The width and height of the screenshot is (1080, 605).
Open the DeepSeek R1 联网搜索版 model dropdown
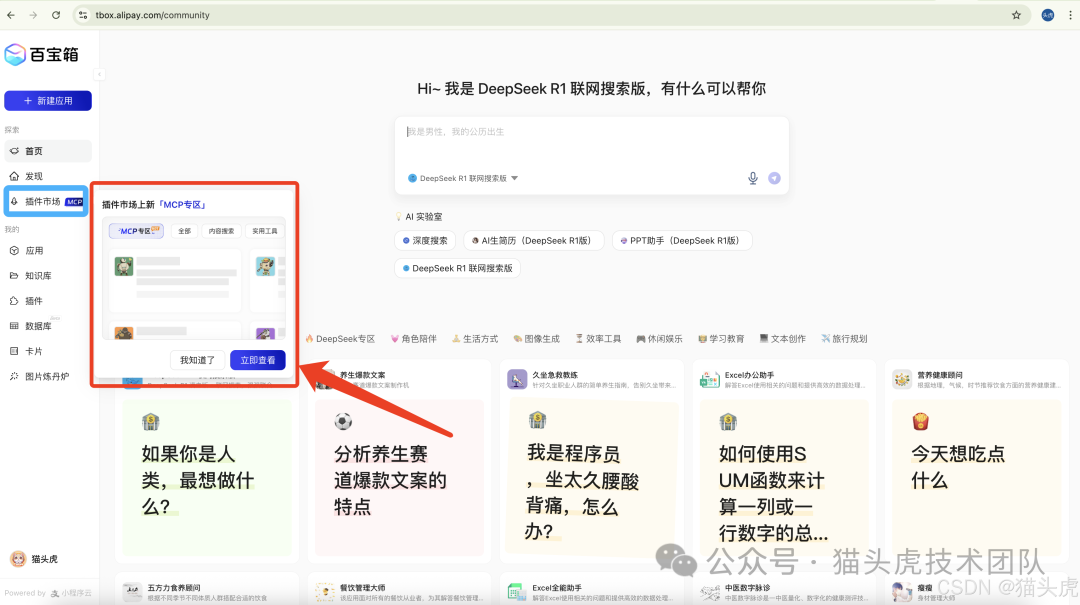point(463,178)
